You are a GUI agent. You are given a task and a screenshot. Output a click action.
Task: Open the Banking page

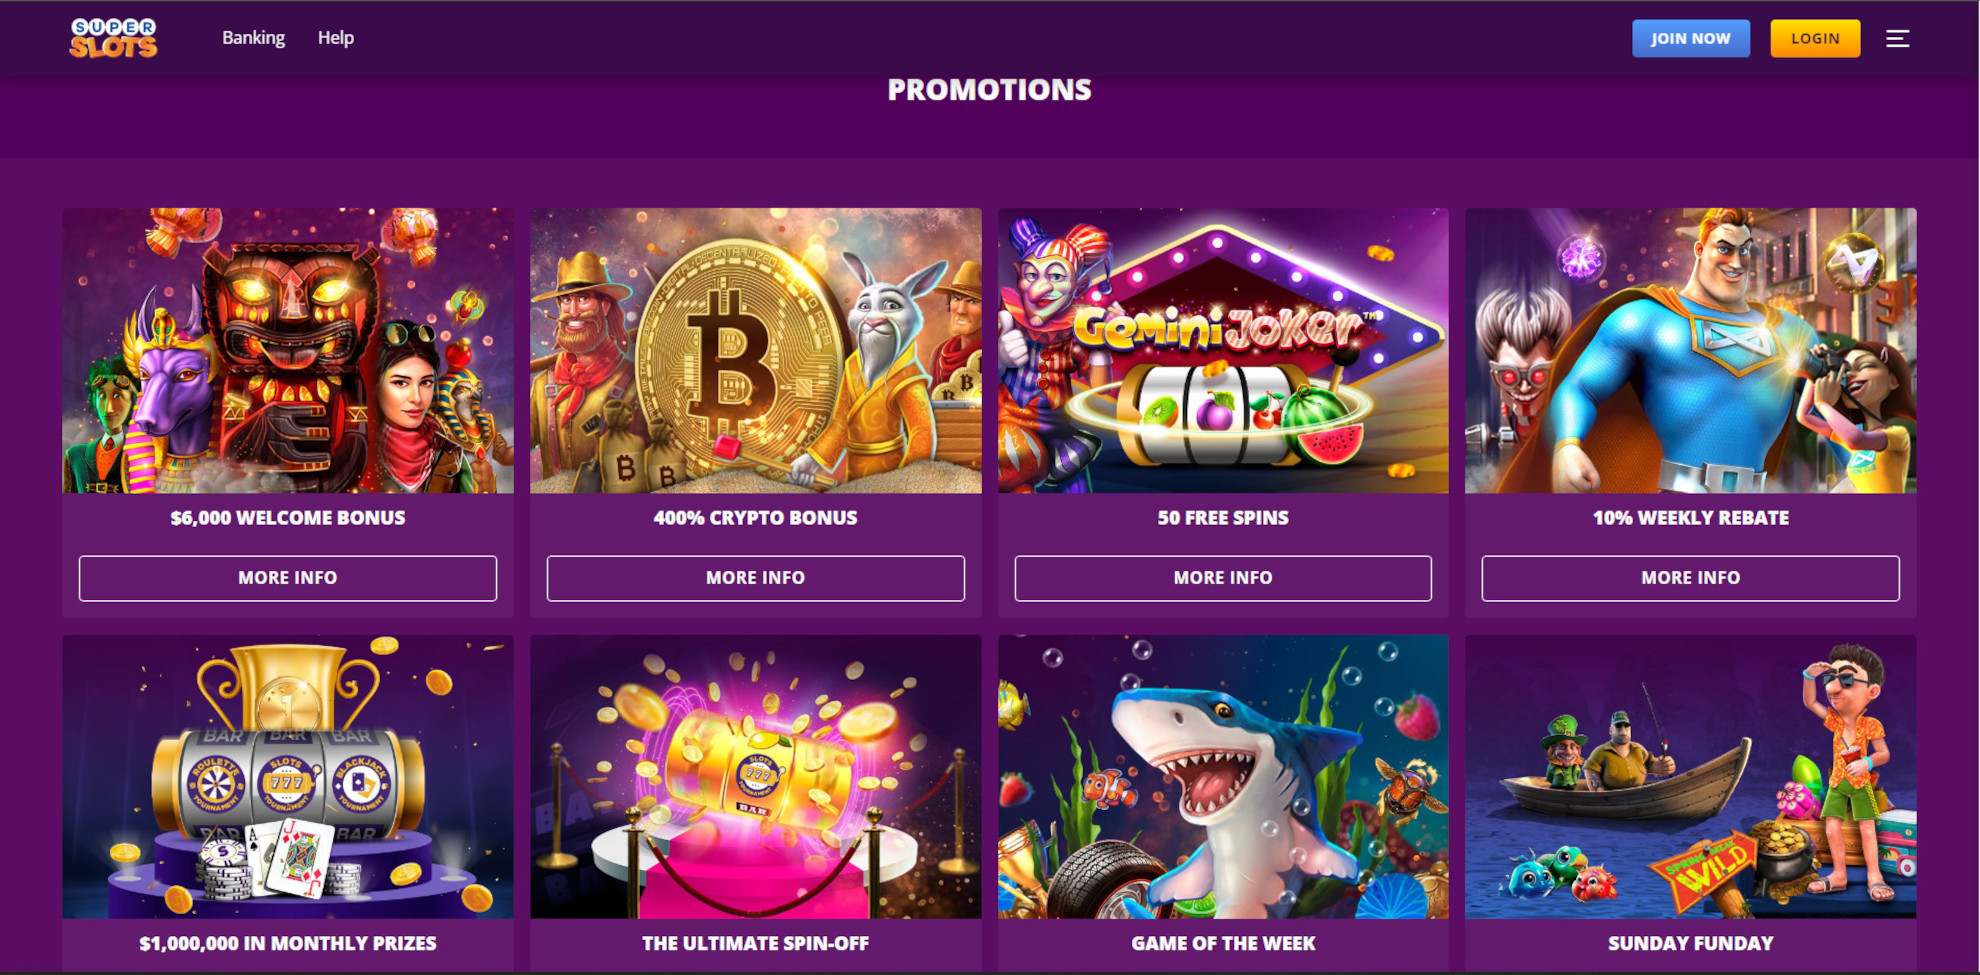pos(253,37)
